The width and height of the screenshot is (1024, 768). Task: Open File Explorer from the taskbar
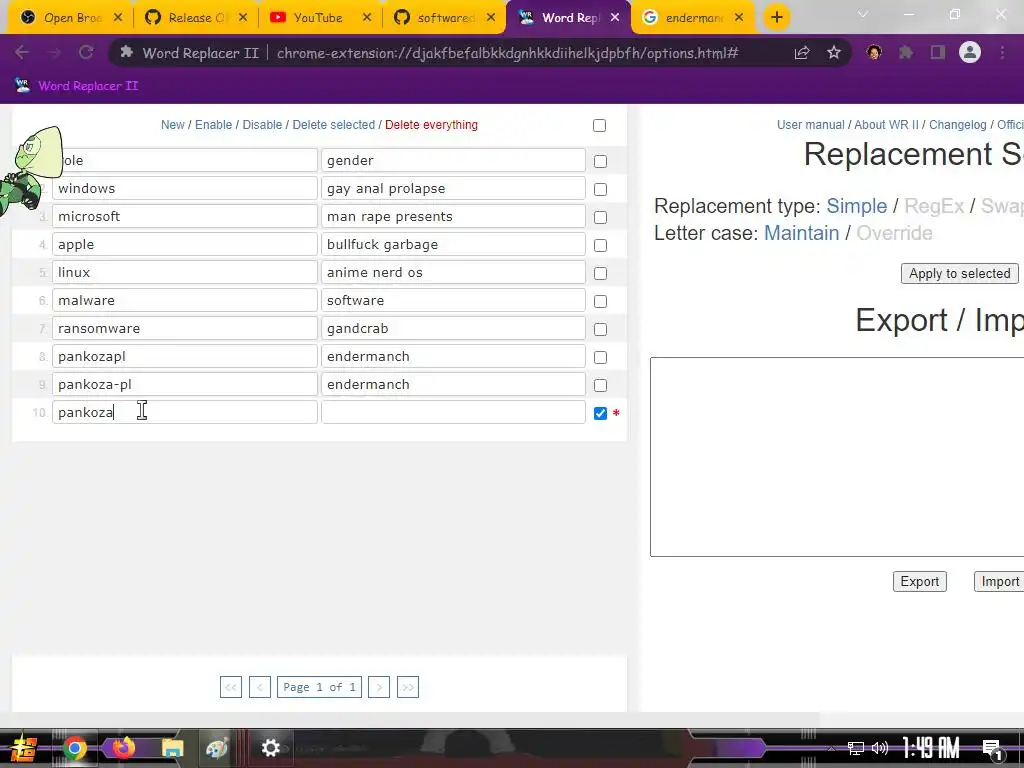click(x=172, y=748)
